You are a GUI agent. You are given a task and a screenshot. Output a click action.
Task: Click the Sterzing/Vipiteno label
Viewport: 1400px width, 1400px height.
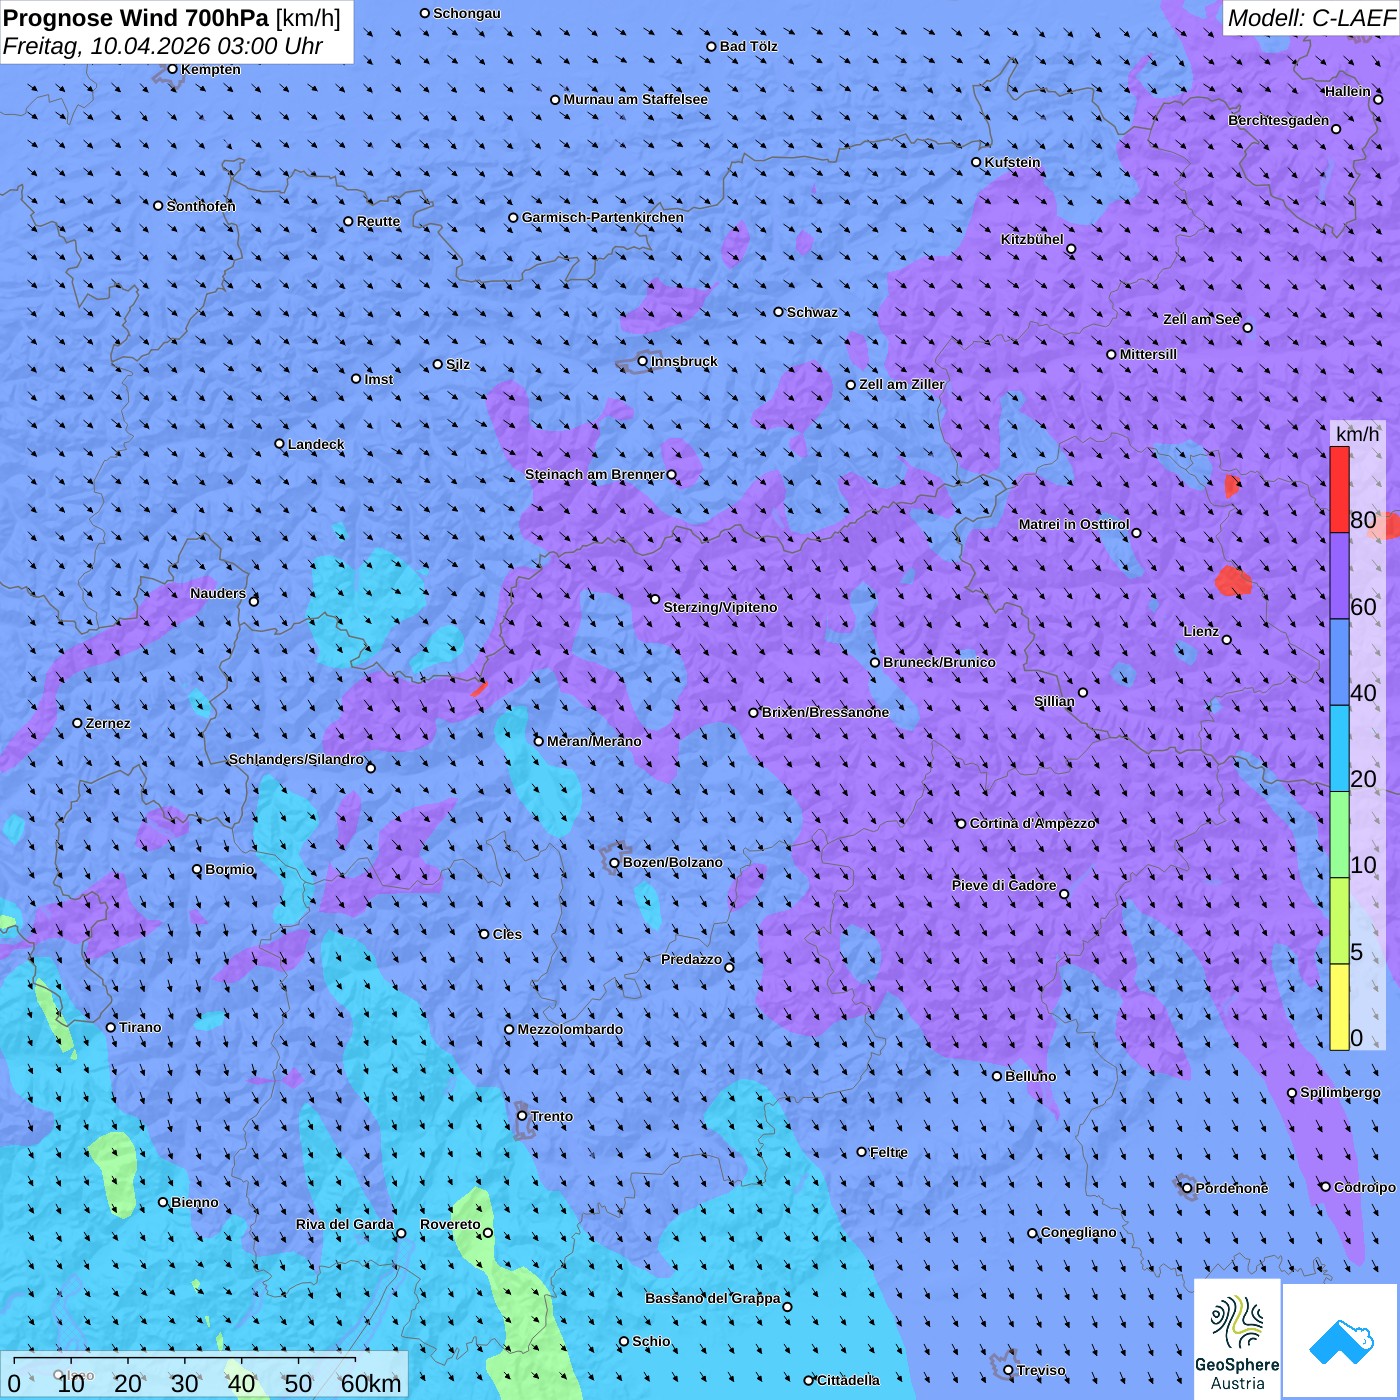(x=720, y=607)
